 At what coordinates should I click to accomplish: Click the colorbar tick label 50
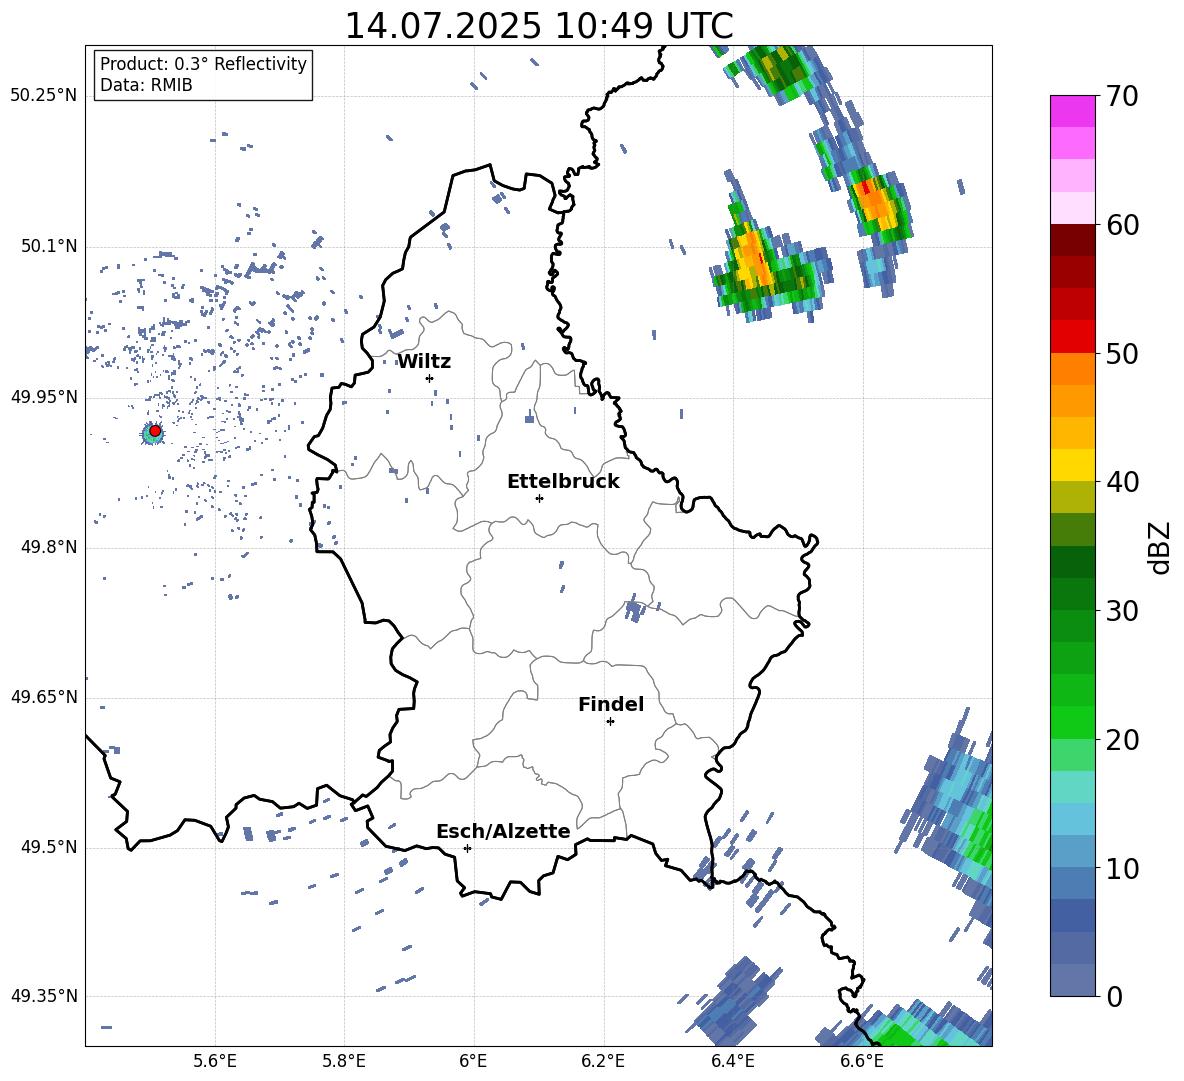(1122, 354)
